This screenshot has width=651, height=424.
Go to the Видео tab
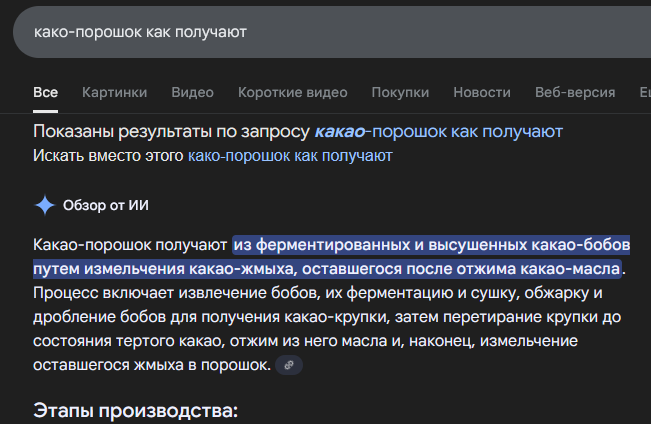click(x=192, y=92)
